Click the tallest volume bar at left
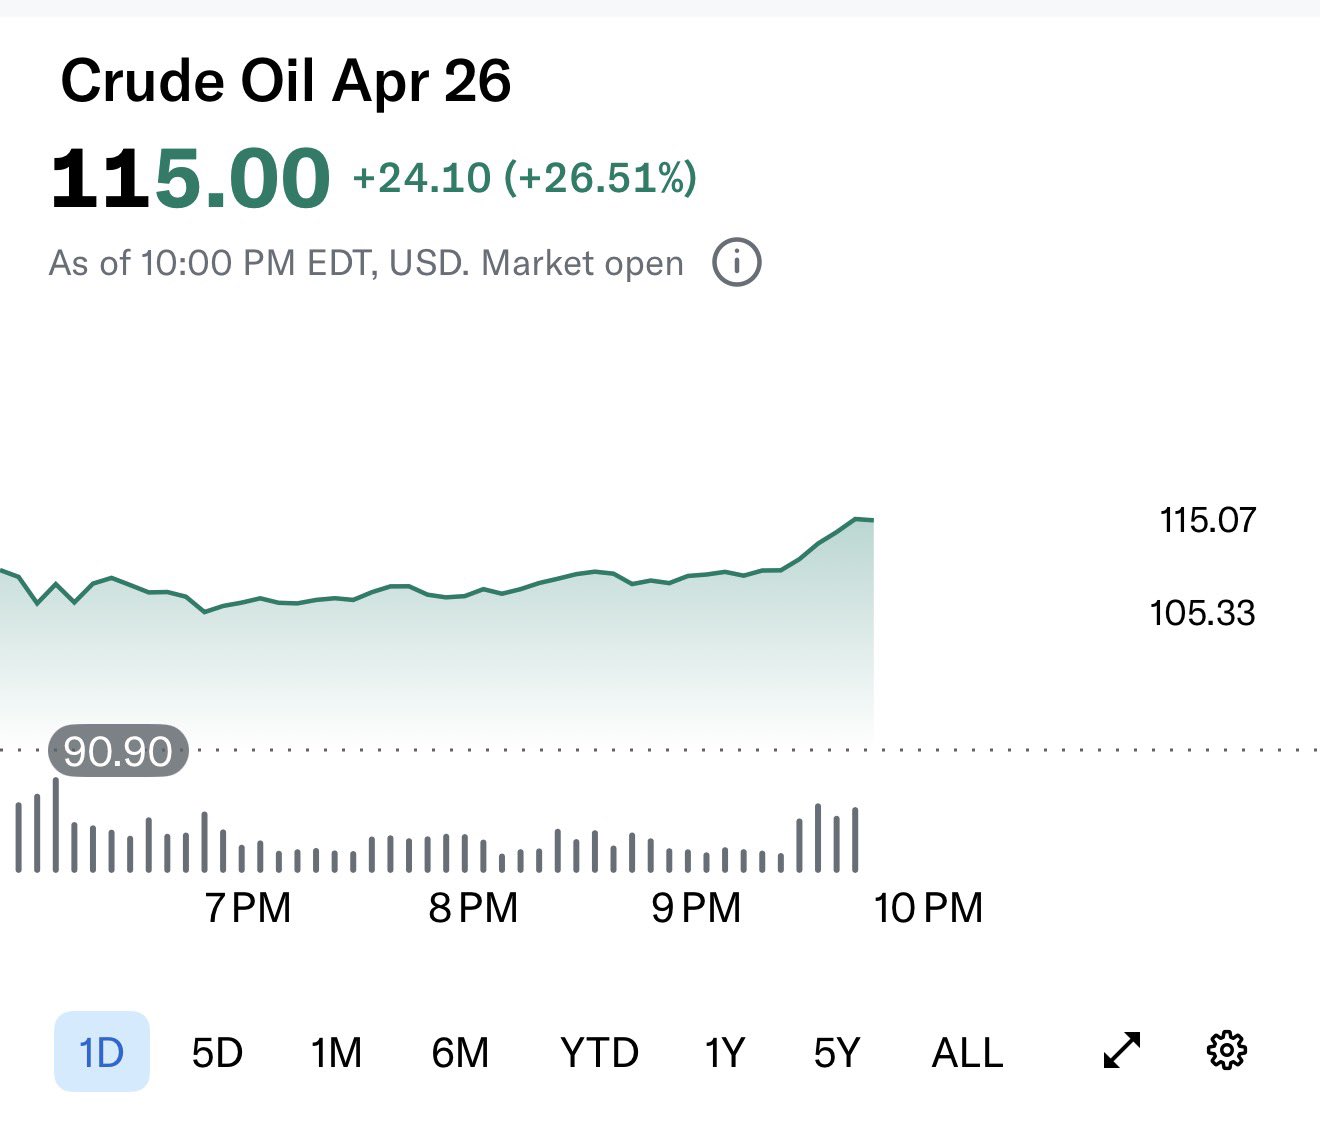Viewport: 1320px width, 1139px height. pos(56,825)
